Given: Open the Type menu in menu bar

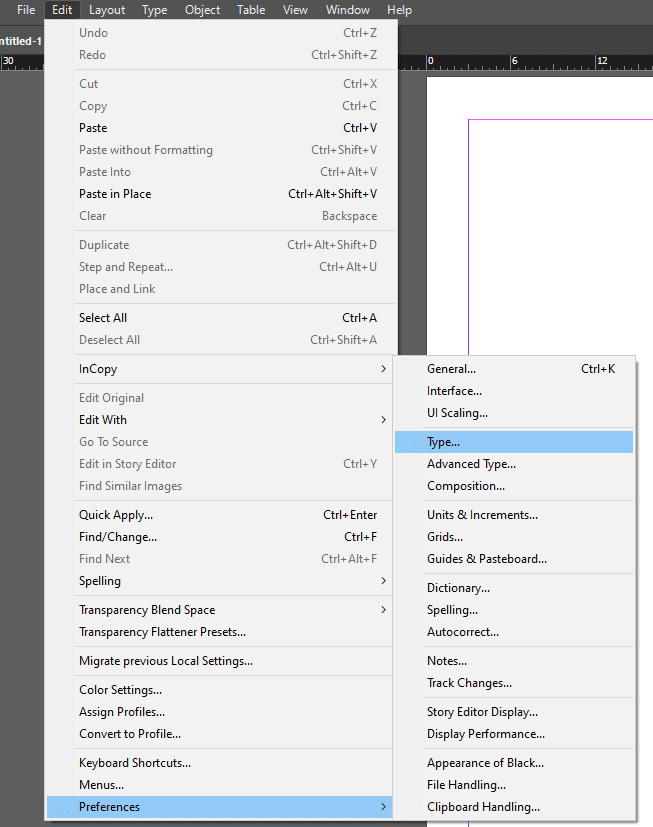Looking at the screenshot, I should pyautogui.click(x=155, y=10).
